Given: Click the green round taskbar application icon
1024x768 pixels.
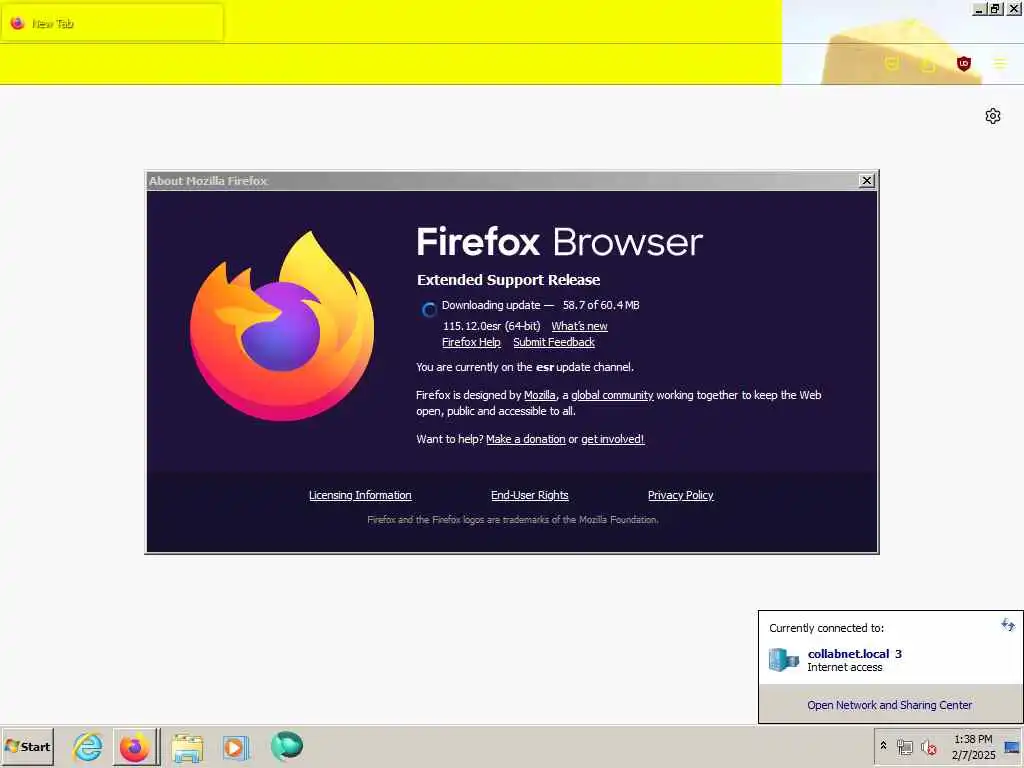Looking at the screenshot, I should (286, 746).
